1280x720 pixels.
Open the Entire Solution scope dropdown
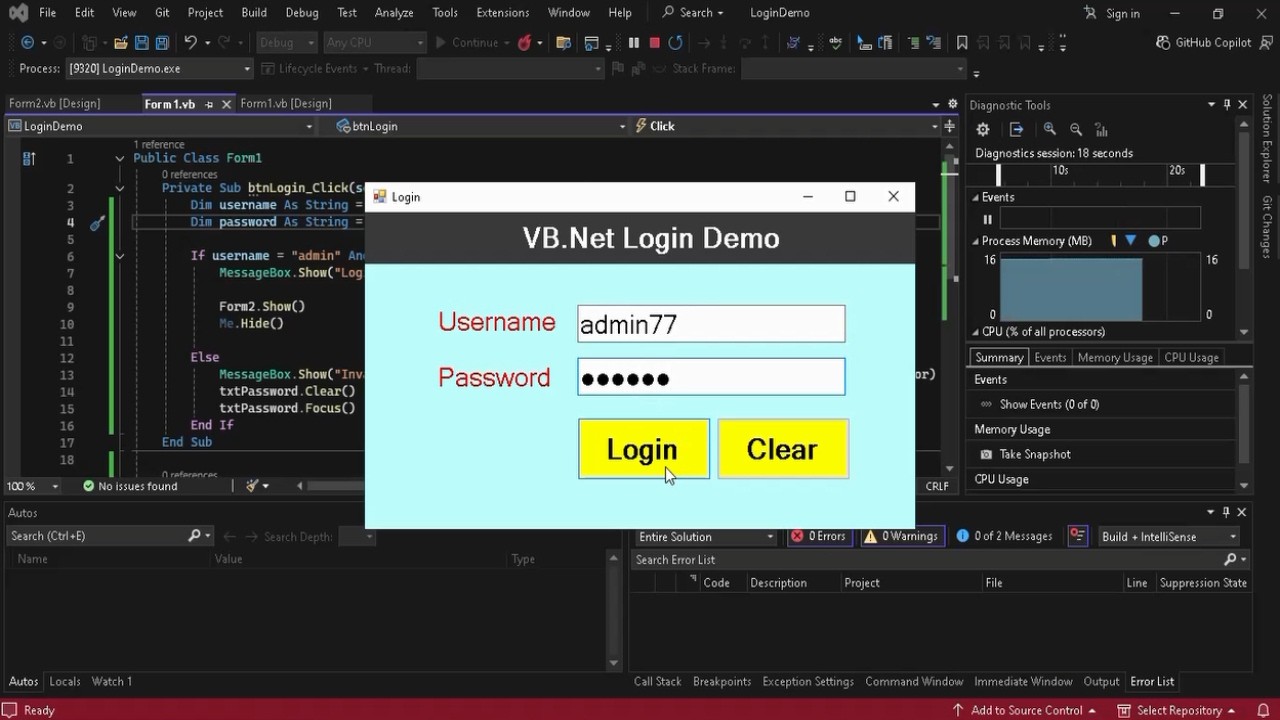706,537
